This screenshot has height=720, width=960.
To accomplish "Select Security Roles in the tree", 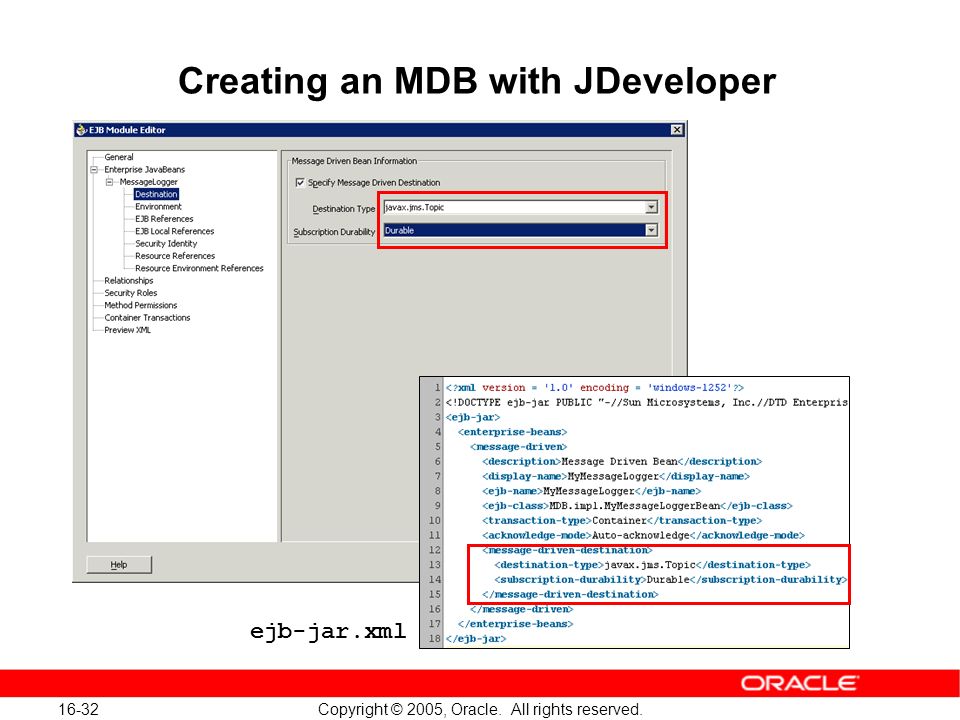I will [x=130, y=293].
